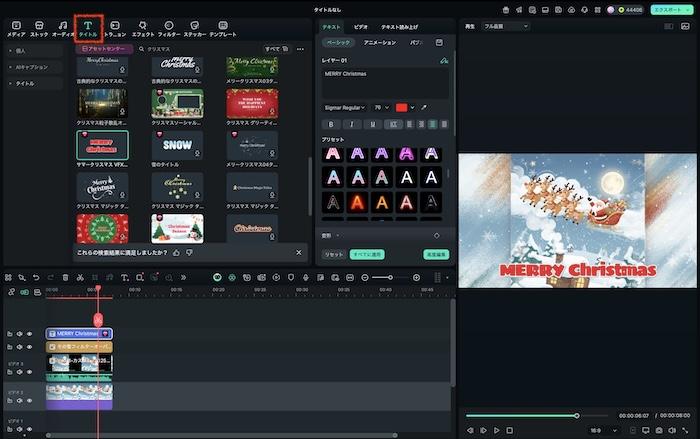
Task: Click the trash delete icon in timeline toolbar
Action: (65, 278)
